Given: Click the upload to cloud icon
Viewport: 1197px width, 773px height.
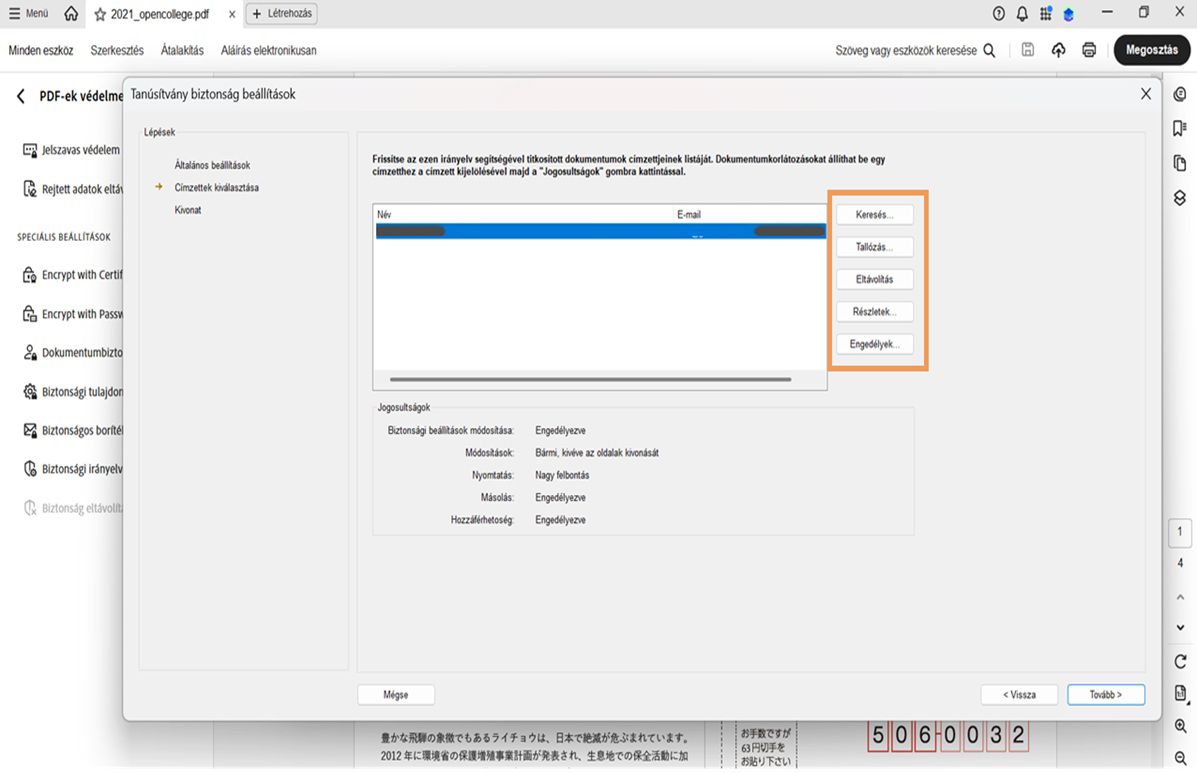Looking at the screenshot, I should [x=1058, y=50].
